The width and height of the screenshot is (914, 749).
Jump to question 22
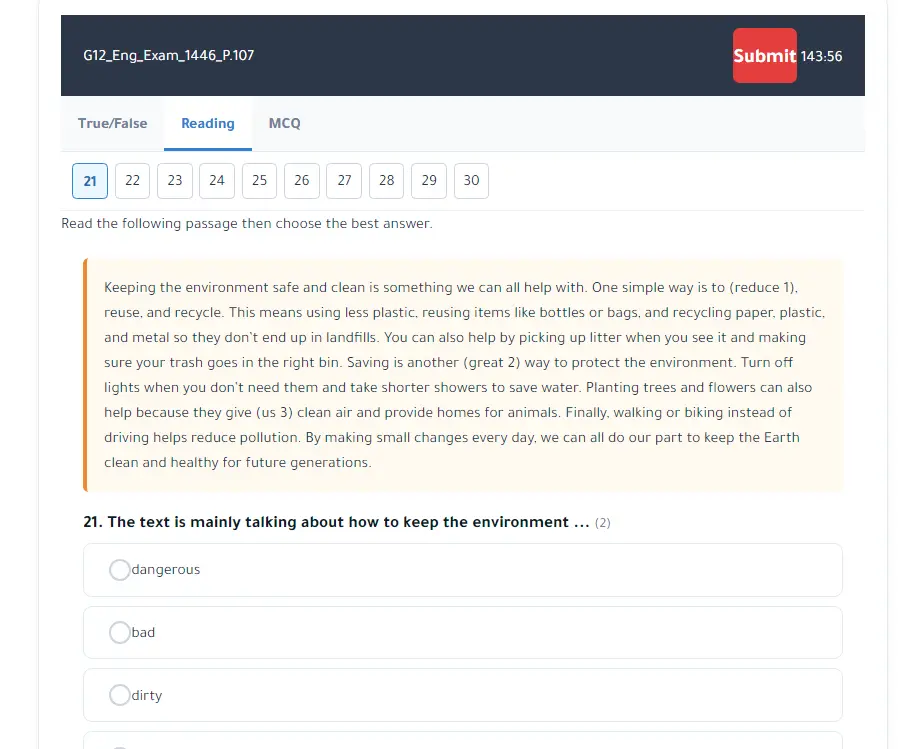[132, 181]
